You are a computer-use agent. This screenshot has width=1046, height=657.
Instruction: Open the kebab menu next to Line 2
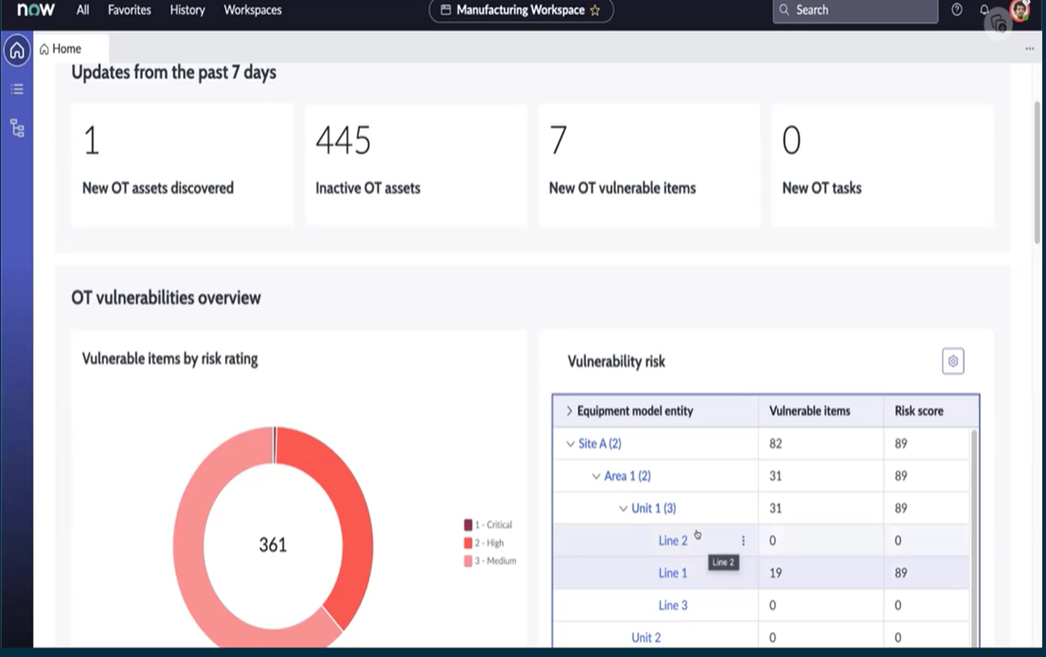pos(743,540)
